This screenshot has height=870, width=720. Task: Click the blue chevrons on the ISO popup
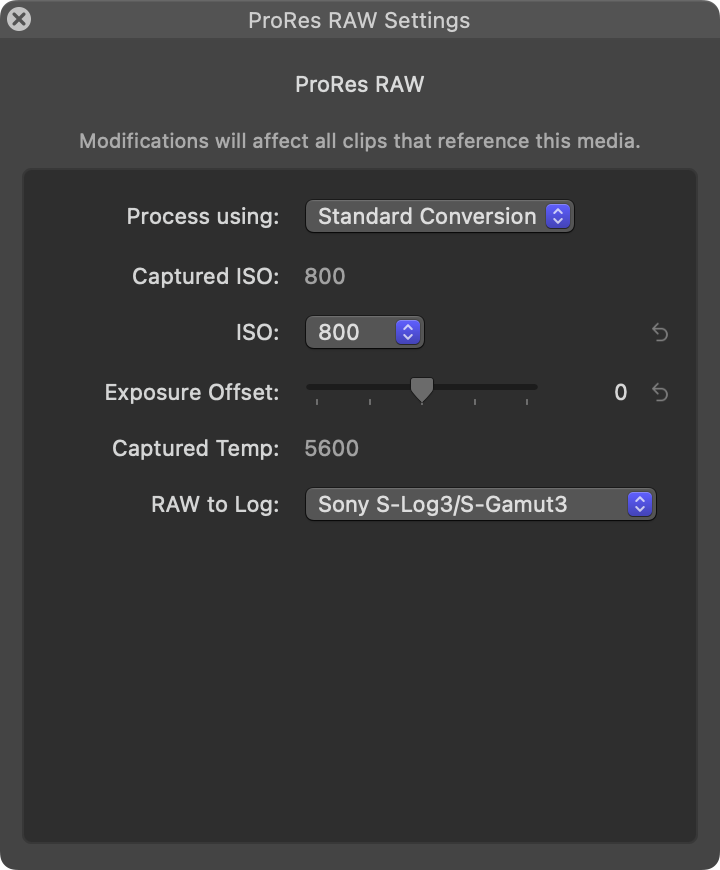407,332
